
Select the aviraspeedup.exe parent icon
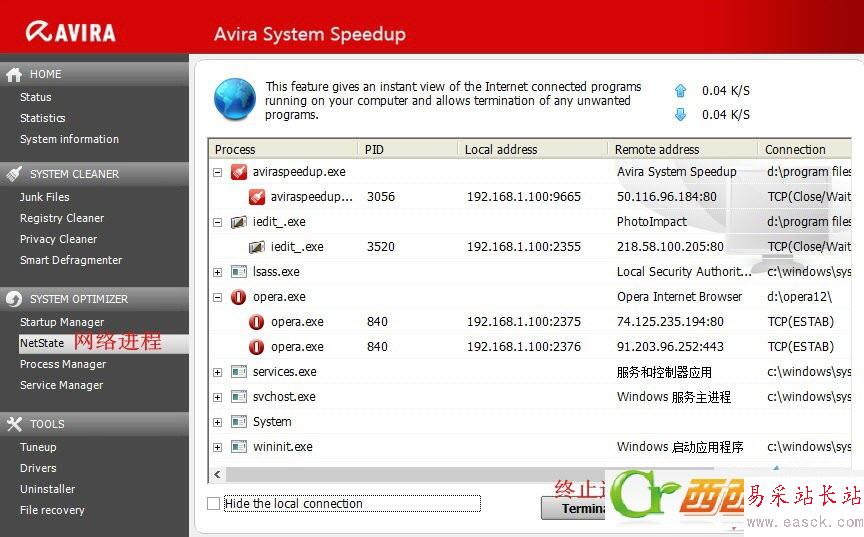[x=239, y=172]
